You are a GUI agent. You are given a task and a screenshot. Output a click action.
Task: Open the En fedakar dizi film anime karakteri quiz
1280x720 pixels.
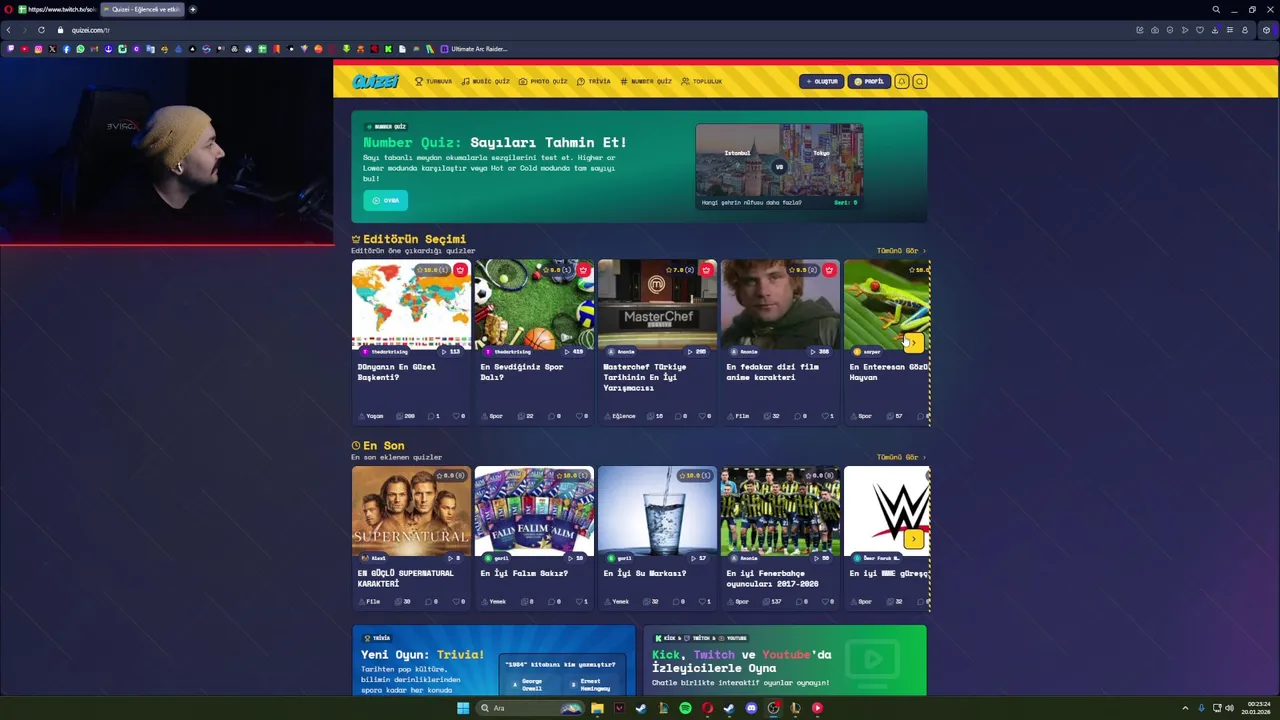(x=772, y=372)
